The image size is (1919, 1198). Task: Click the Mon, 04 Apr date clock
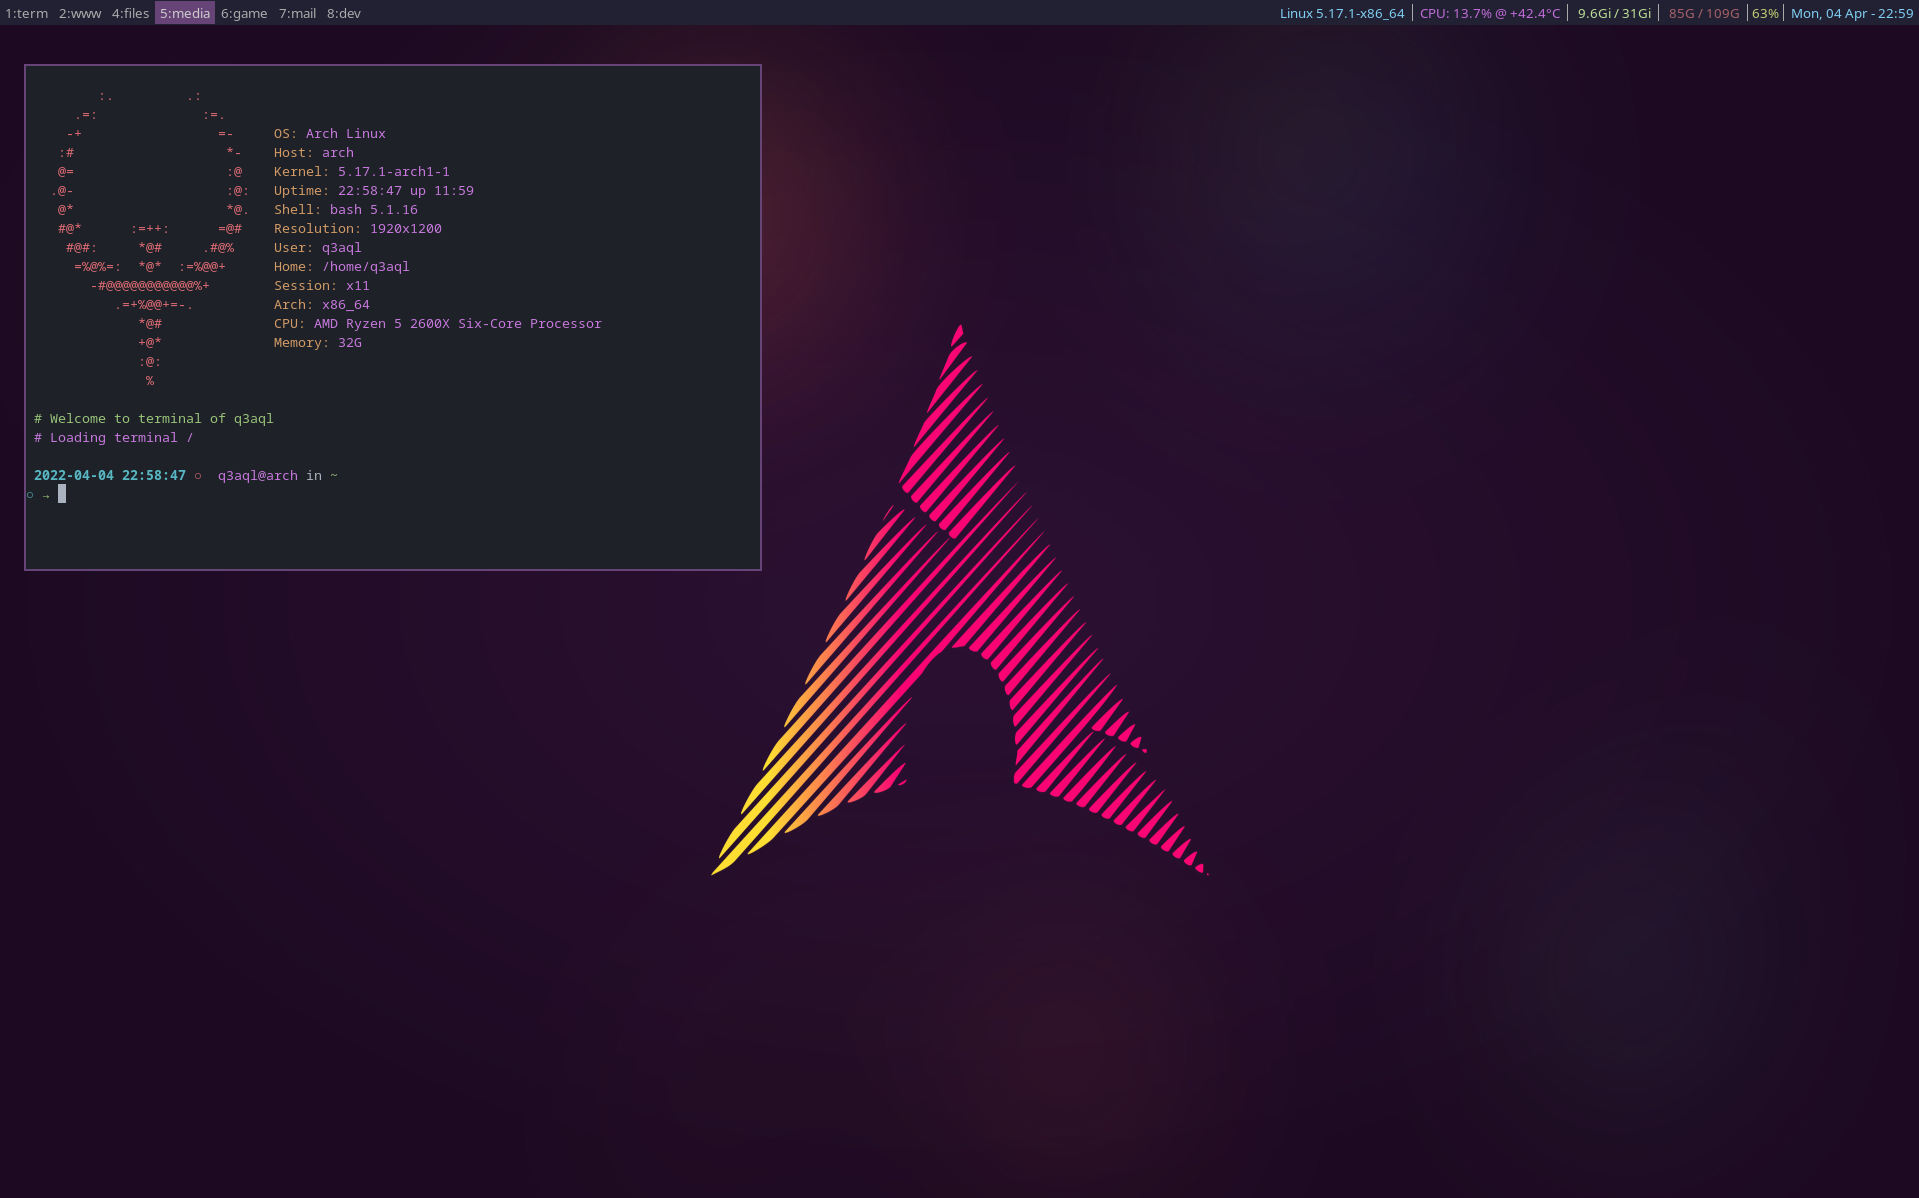[x=1852, y=13]
